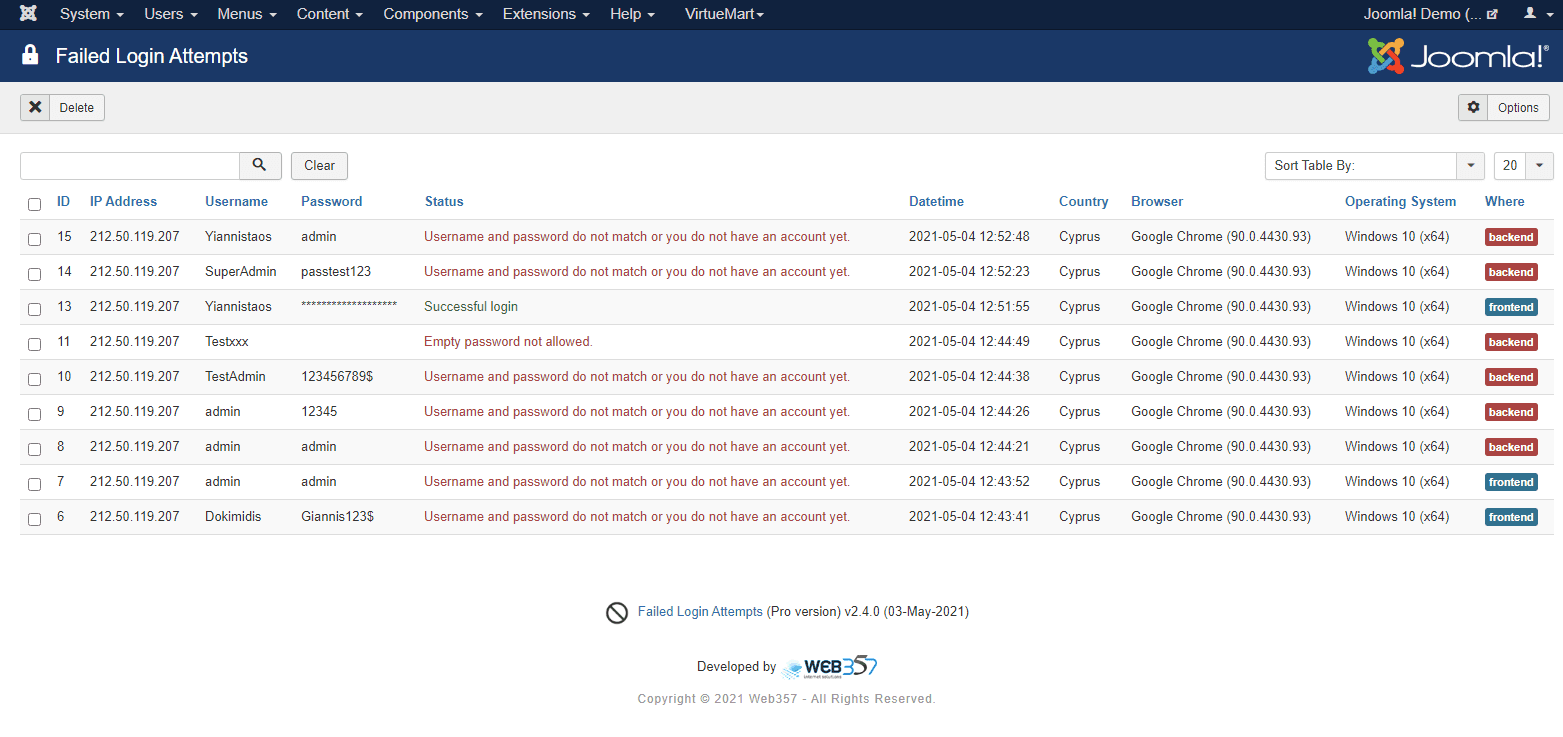Viewport: 1563px width, 737px height.
Task: Open the Failed Login Attempts footer link
Action: point(700,612)
